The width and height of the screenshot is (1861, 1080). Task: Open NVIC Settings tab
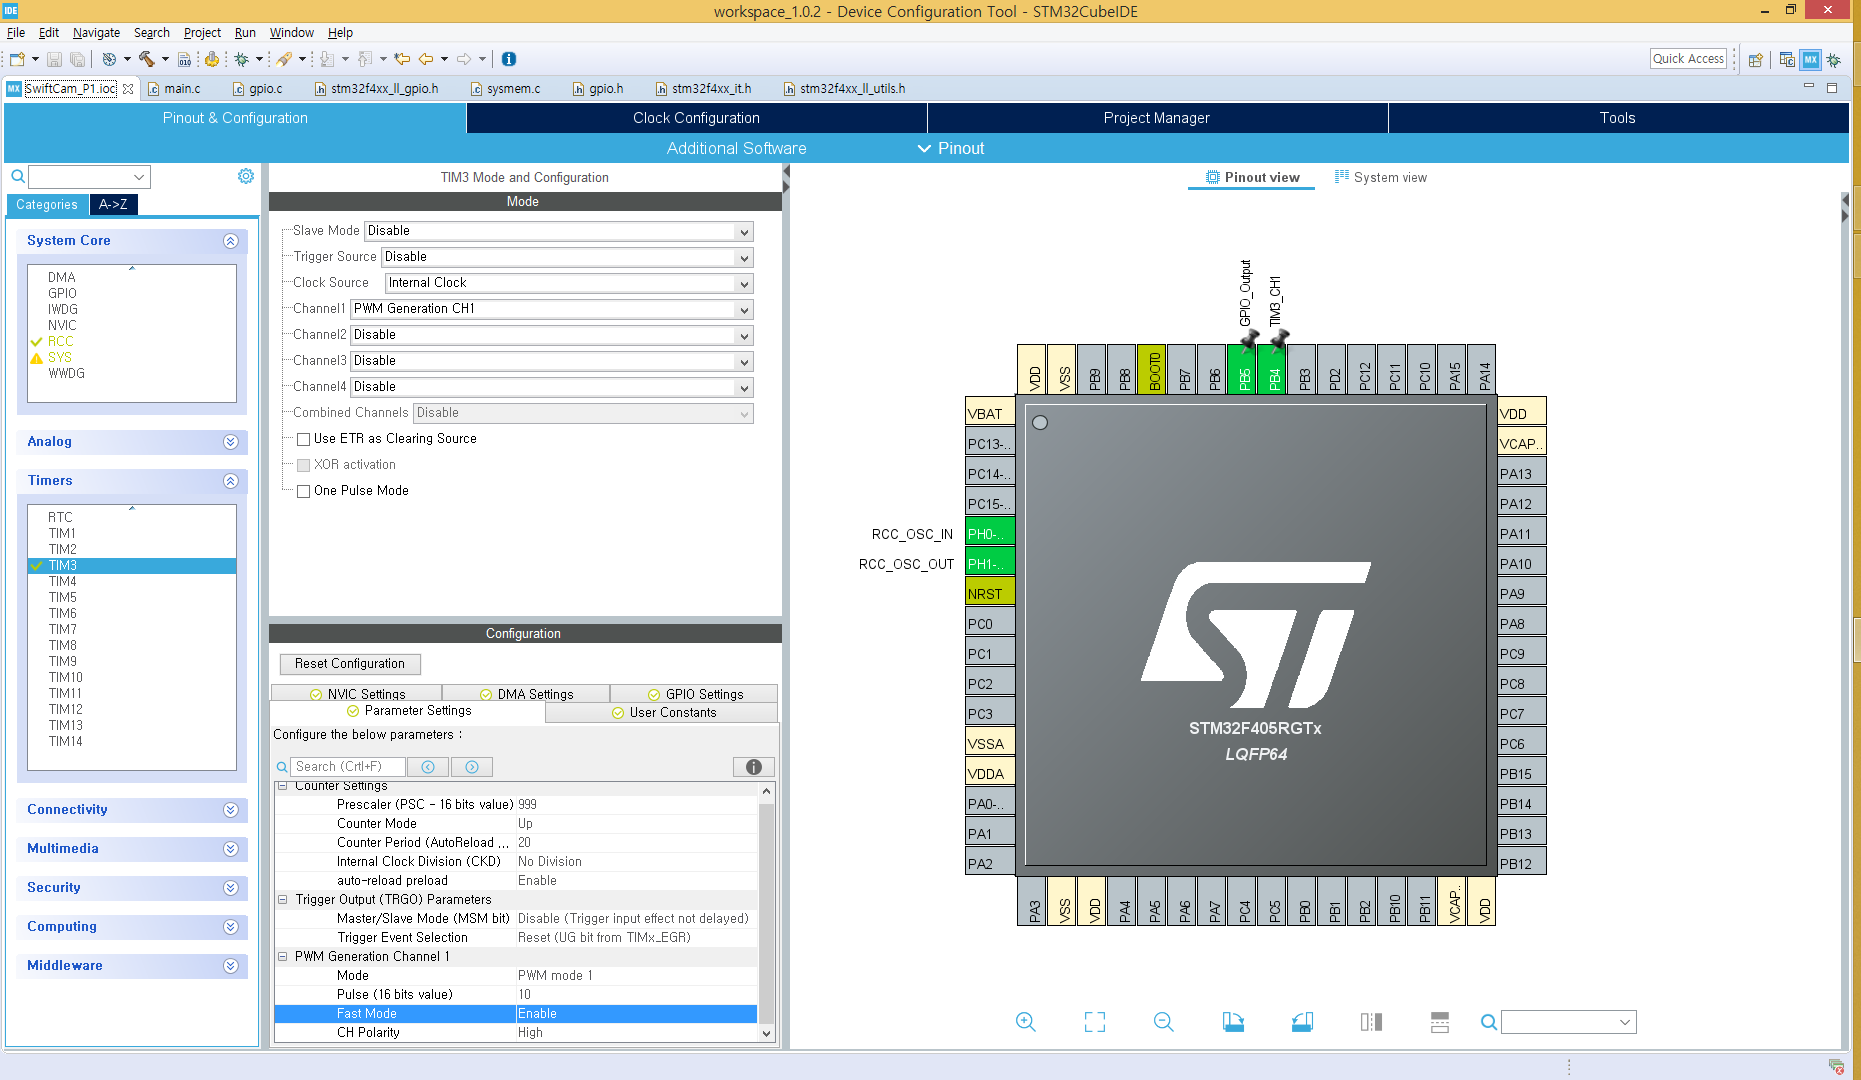click(x=357, y=693)
